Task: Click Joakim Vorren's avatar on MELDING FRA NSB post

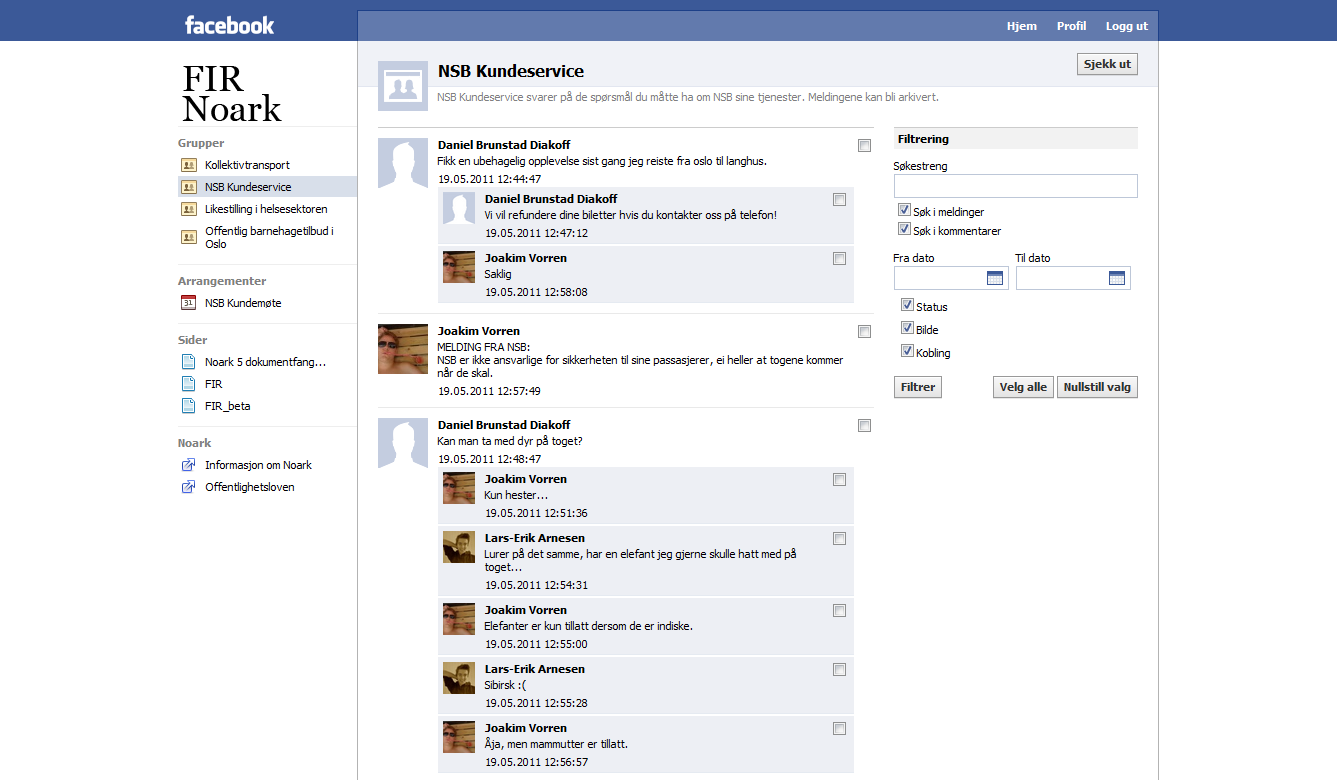Action: click(x=403, y=349)
